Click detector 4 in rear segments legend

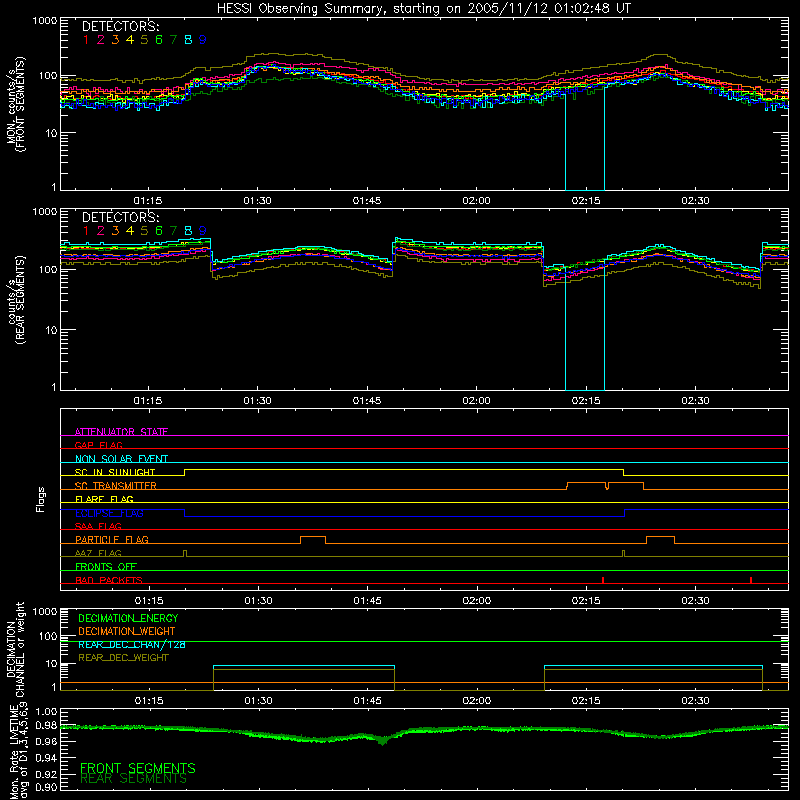130,231
